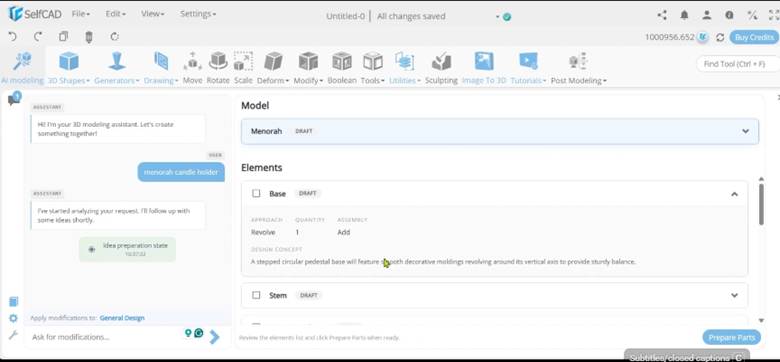Toggle fullscreen mode icon
Viewport: 780px width, 362px height.
click(774, 15)
